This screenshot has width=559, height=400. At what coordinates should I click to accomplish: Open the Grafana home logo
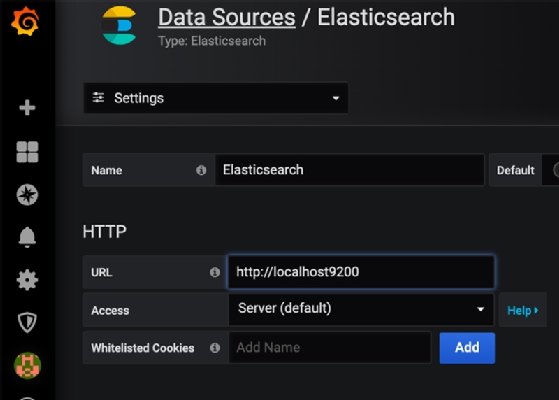(25, 21)
